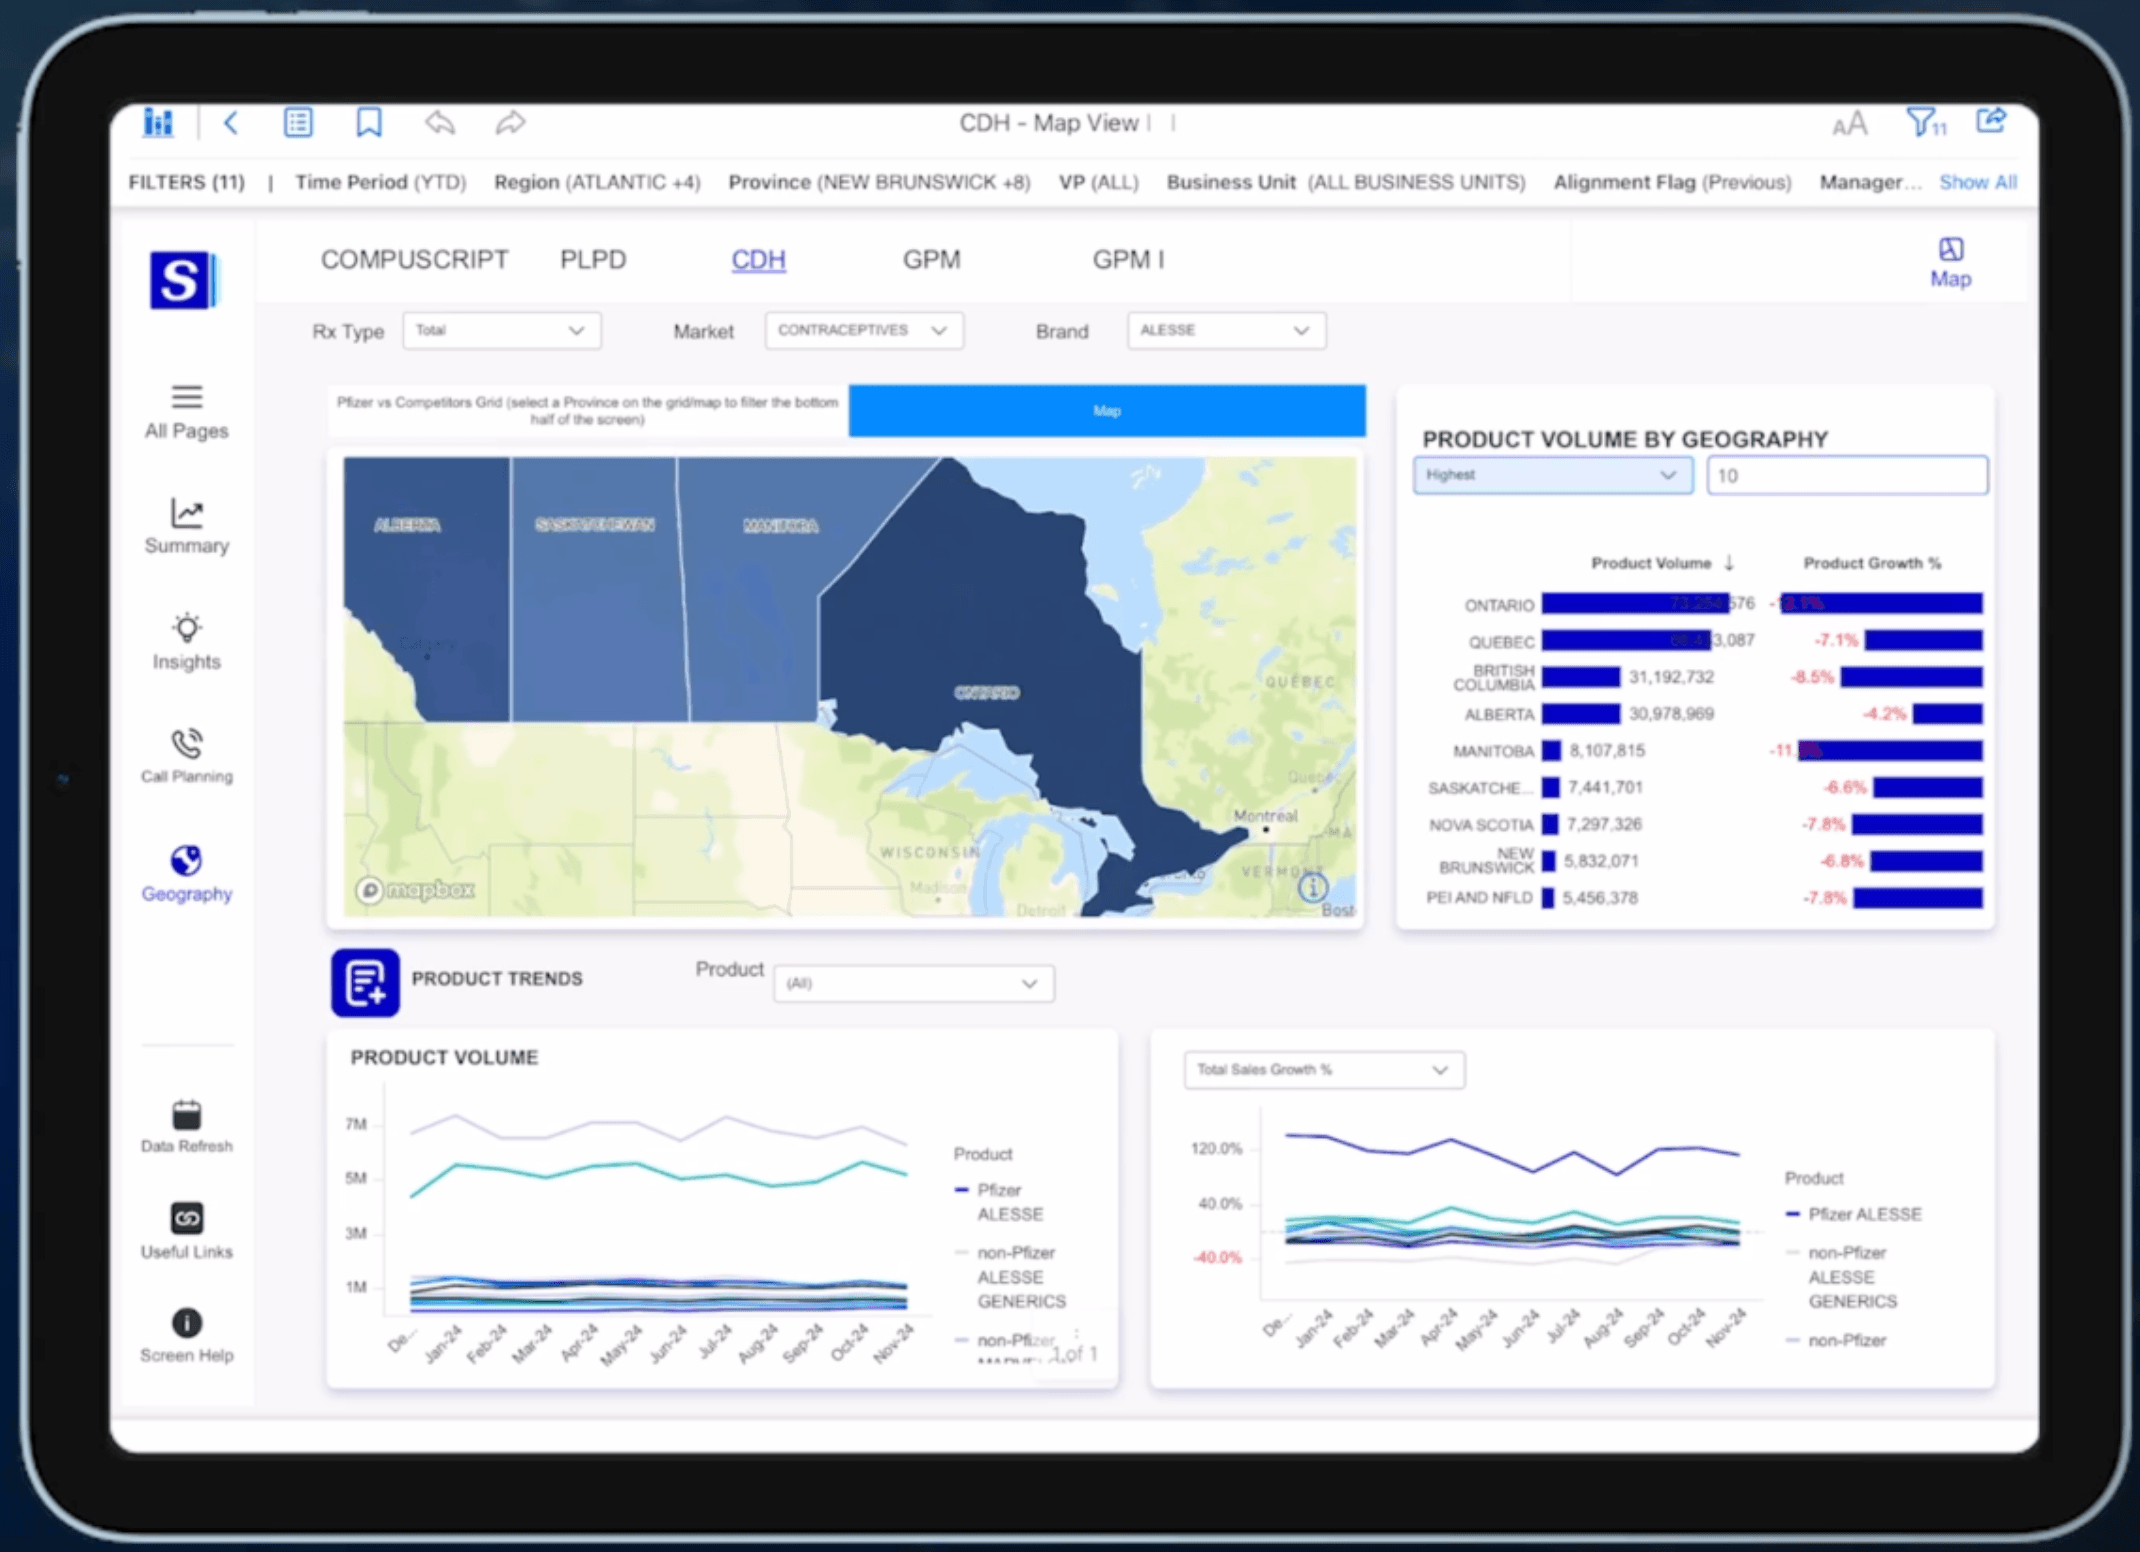Click MANITOBA row in volume table
This screenshot has width=2140, height=1552.
(1705, 751)
